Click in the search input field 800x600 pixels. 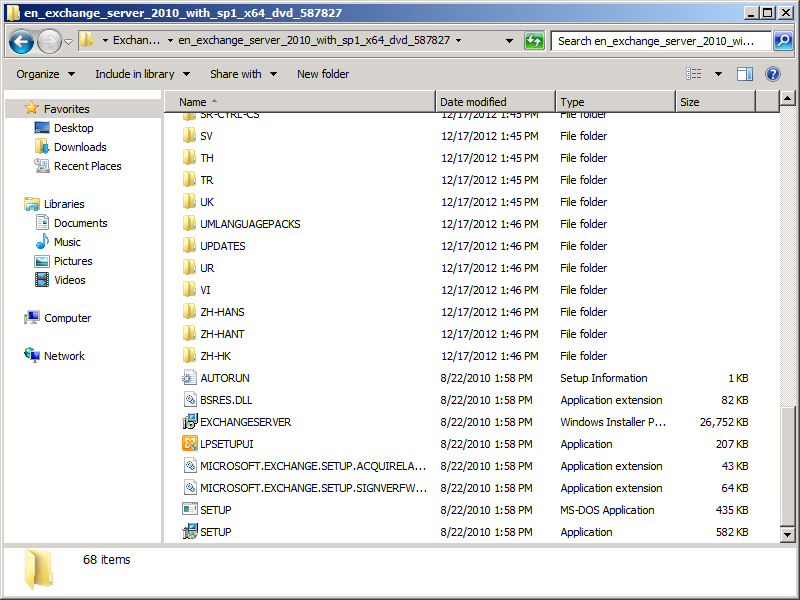pos(660,41)
